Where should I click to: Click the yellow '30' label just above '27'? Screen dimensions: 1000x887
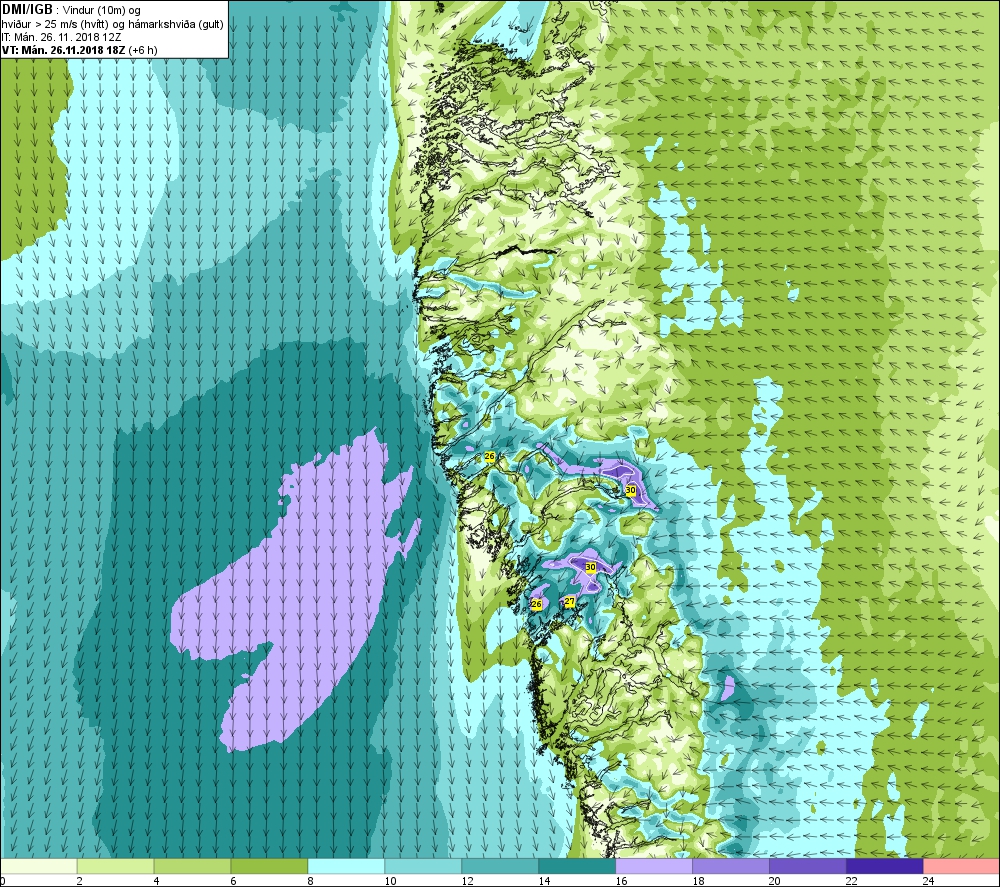coord(591,567)
